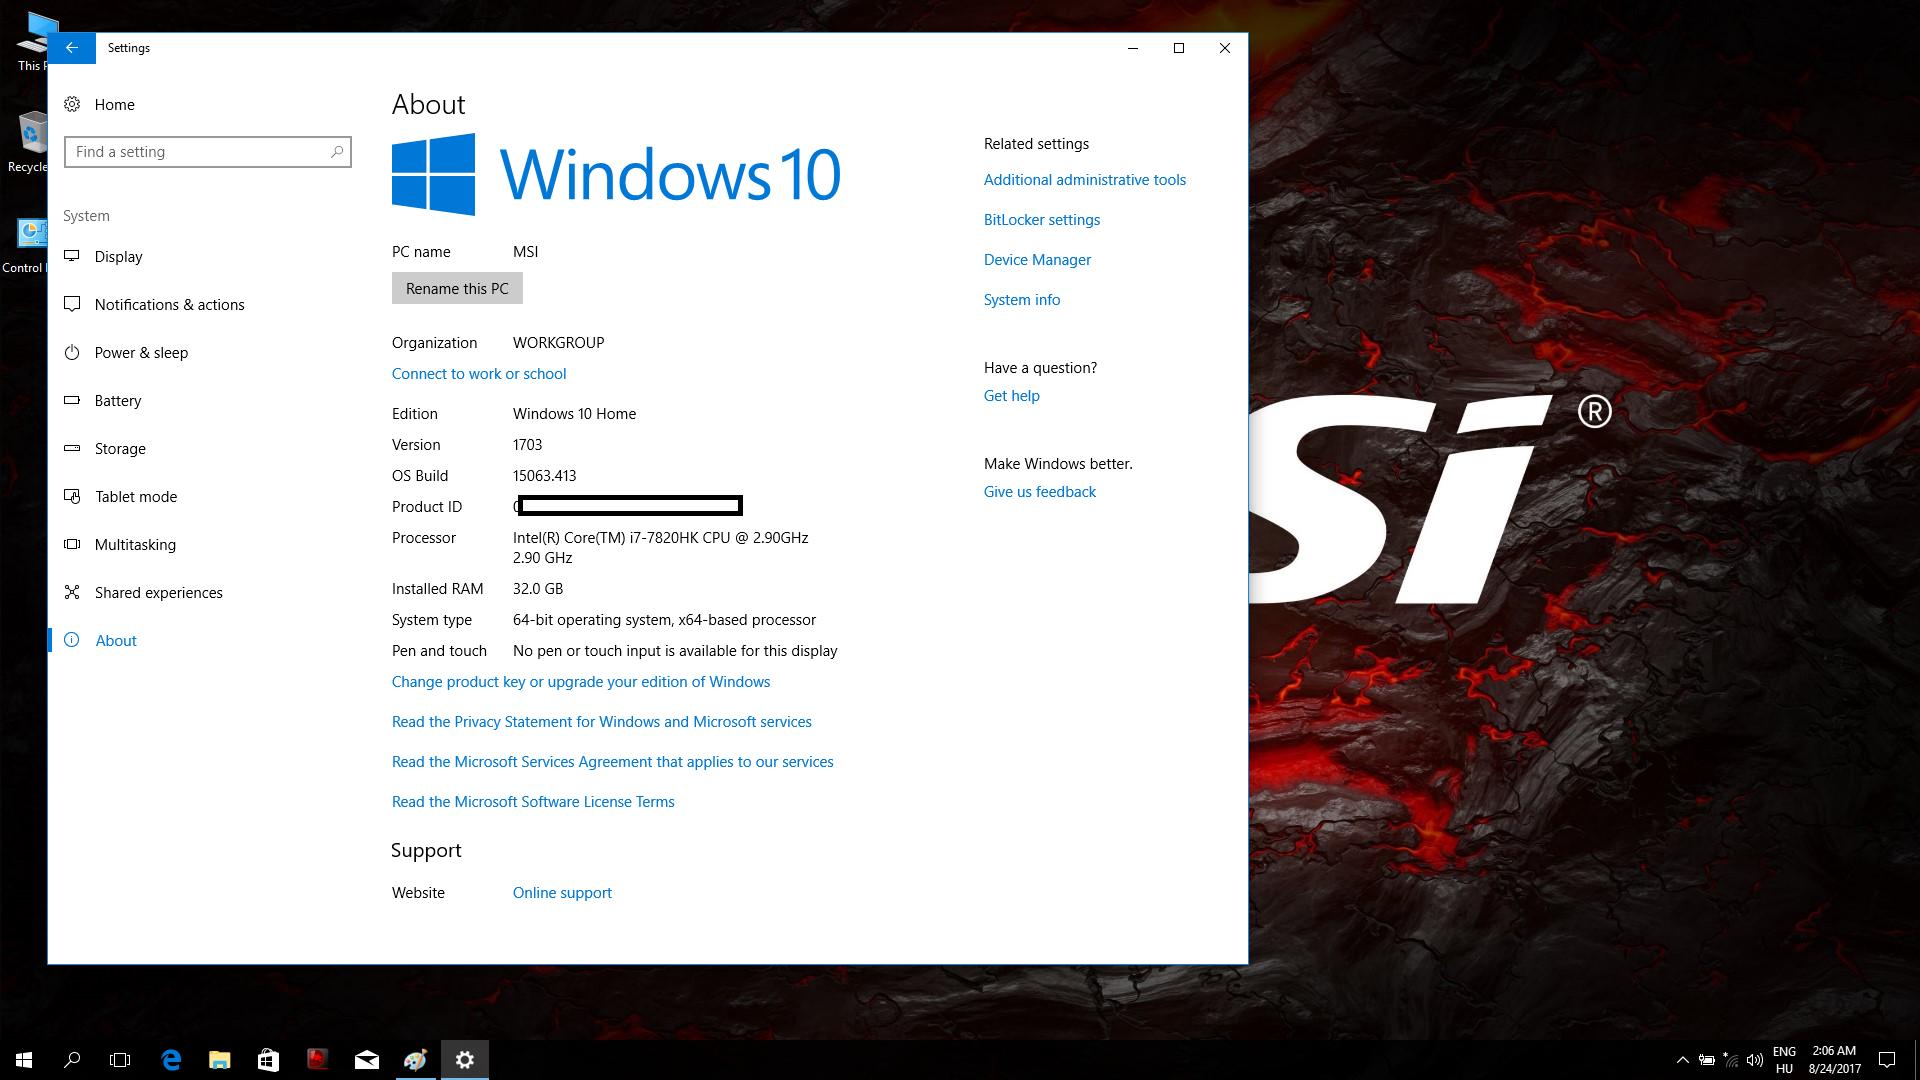Click the battery tray icon
1920x1080 pixels.
(1707, 1060)
